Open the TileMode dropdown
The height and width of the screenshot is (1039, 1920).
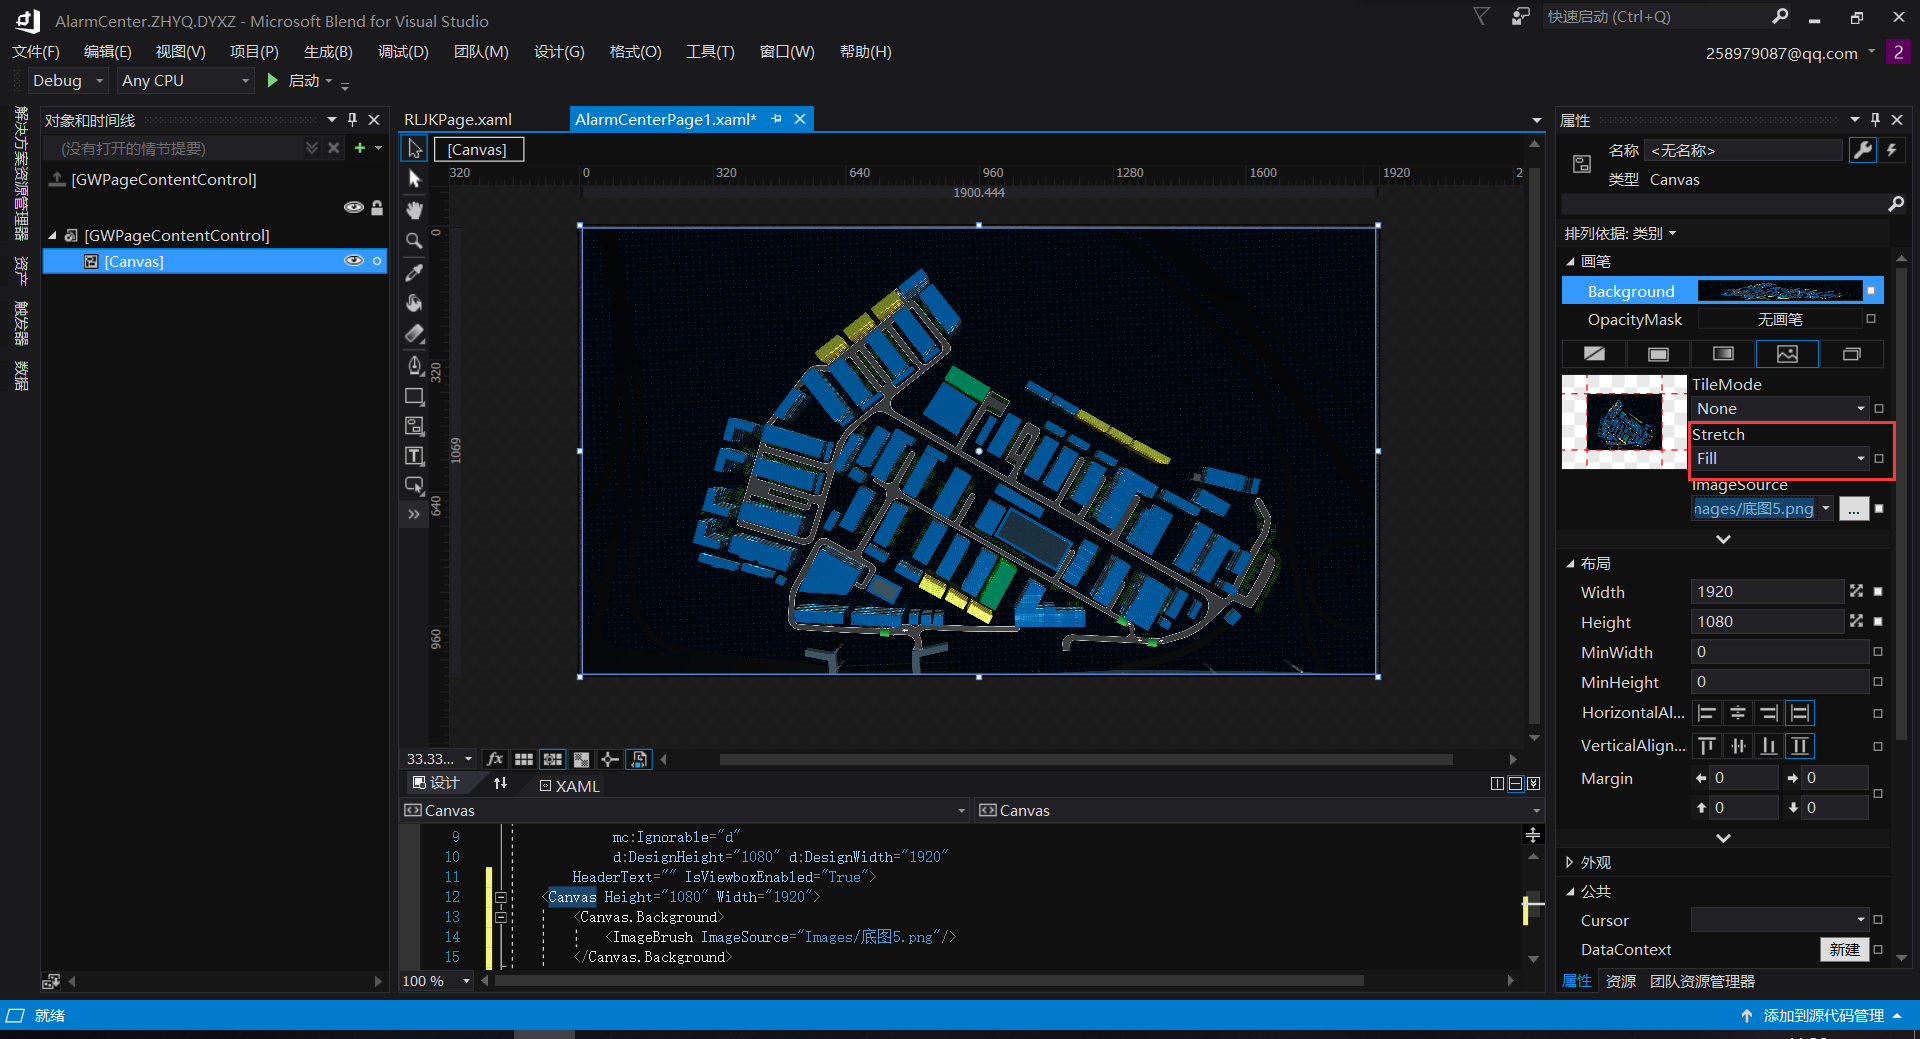pyautogui.click(x=1780, y=409)
